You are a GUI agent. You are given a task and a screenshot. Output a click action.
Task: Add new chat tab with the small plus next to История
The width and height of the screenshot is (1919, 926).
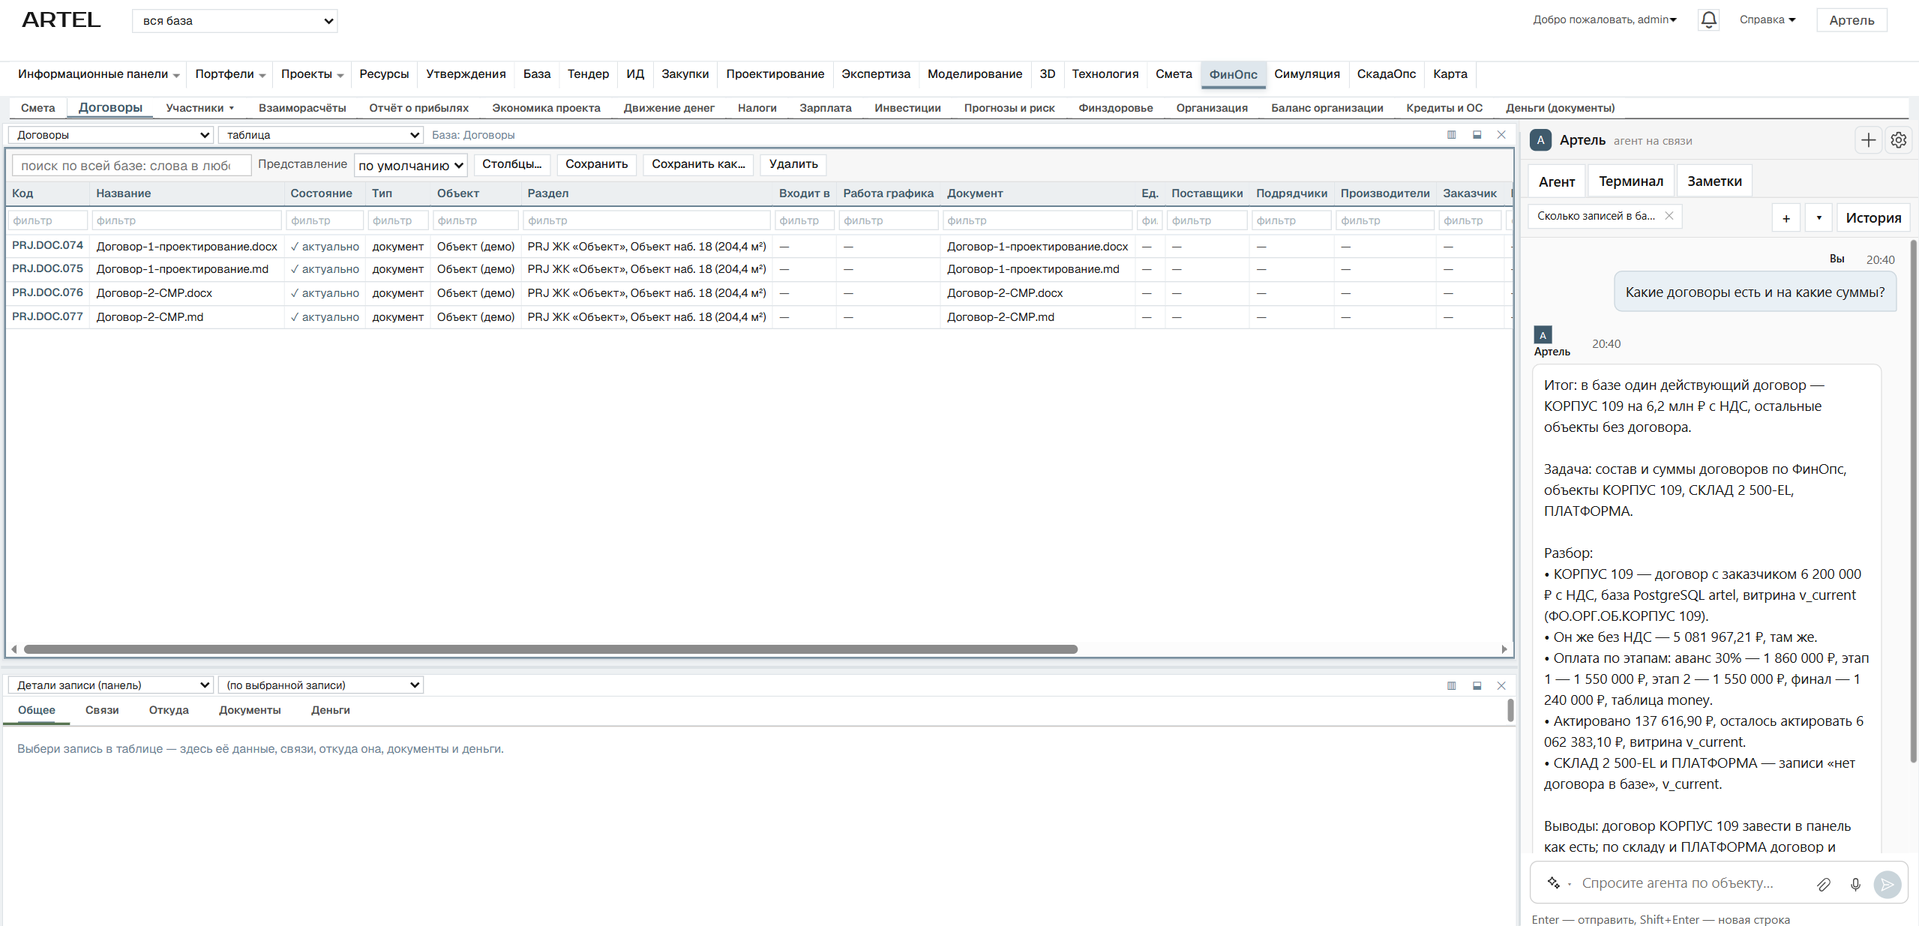coord(1786,218)
